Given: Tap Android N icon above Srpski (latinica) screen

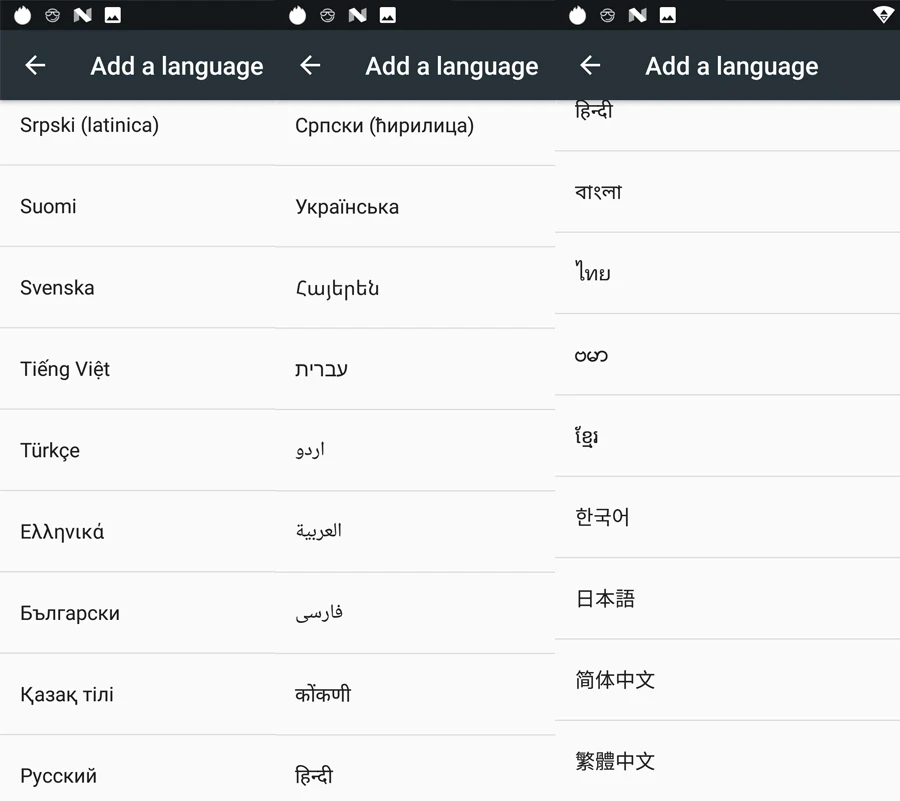Looking at the screenshot, I should (x=83, y=15).
